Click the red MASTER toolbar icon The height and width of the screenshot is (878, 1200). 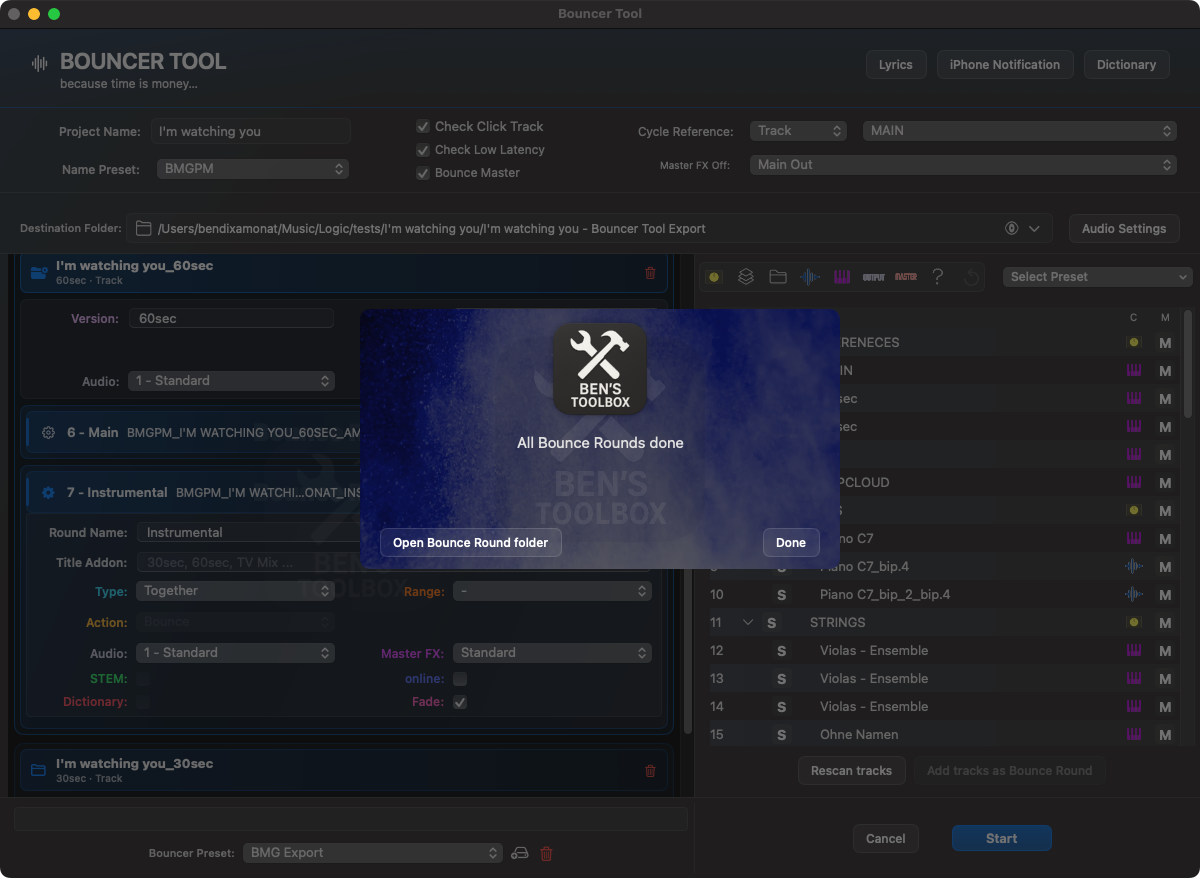(x=906, y=277)
